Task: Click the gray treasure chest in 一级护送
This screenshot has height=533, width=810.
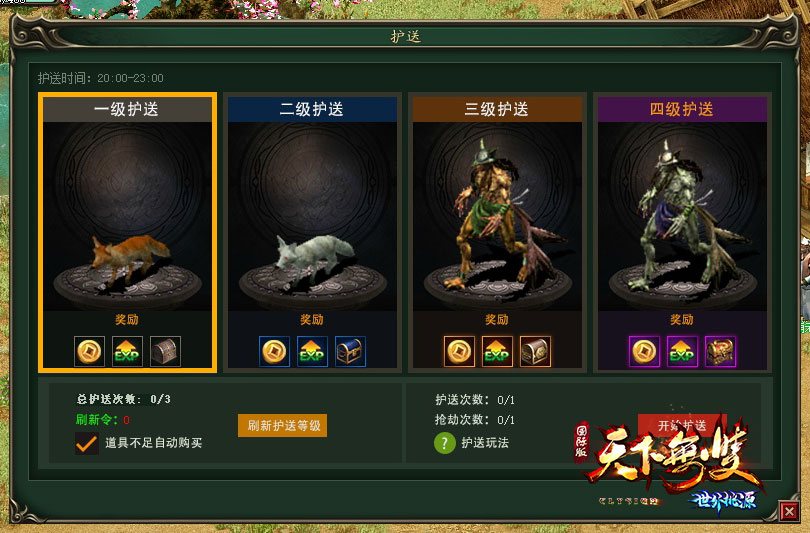Action: tap(165, 351)
